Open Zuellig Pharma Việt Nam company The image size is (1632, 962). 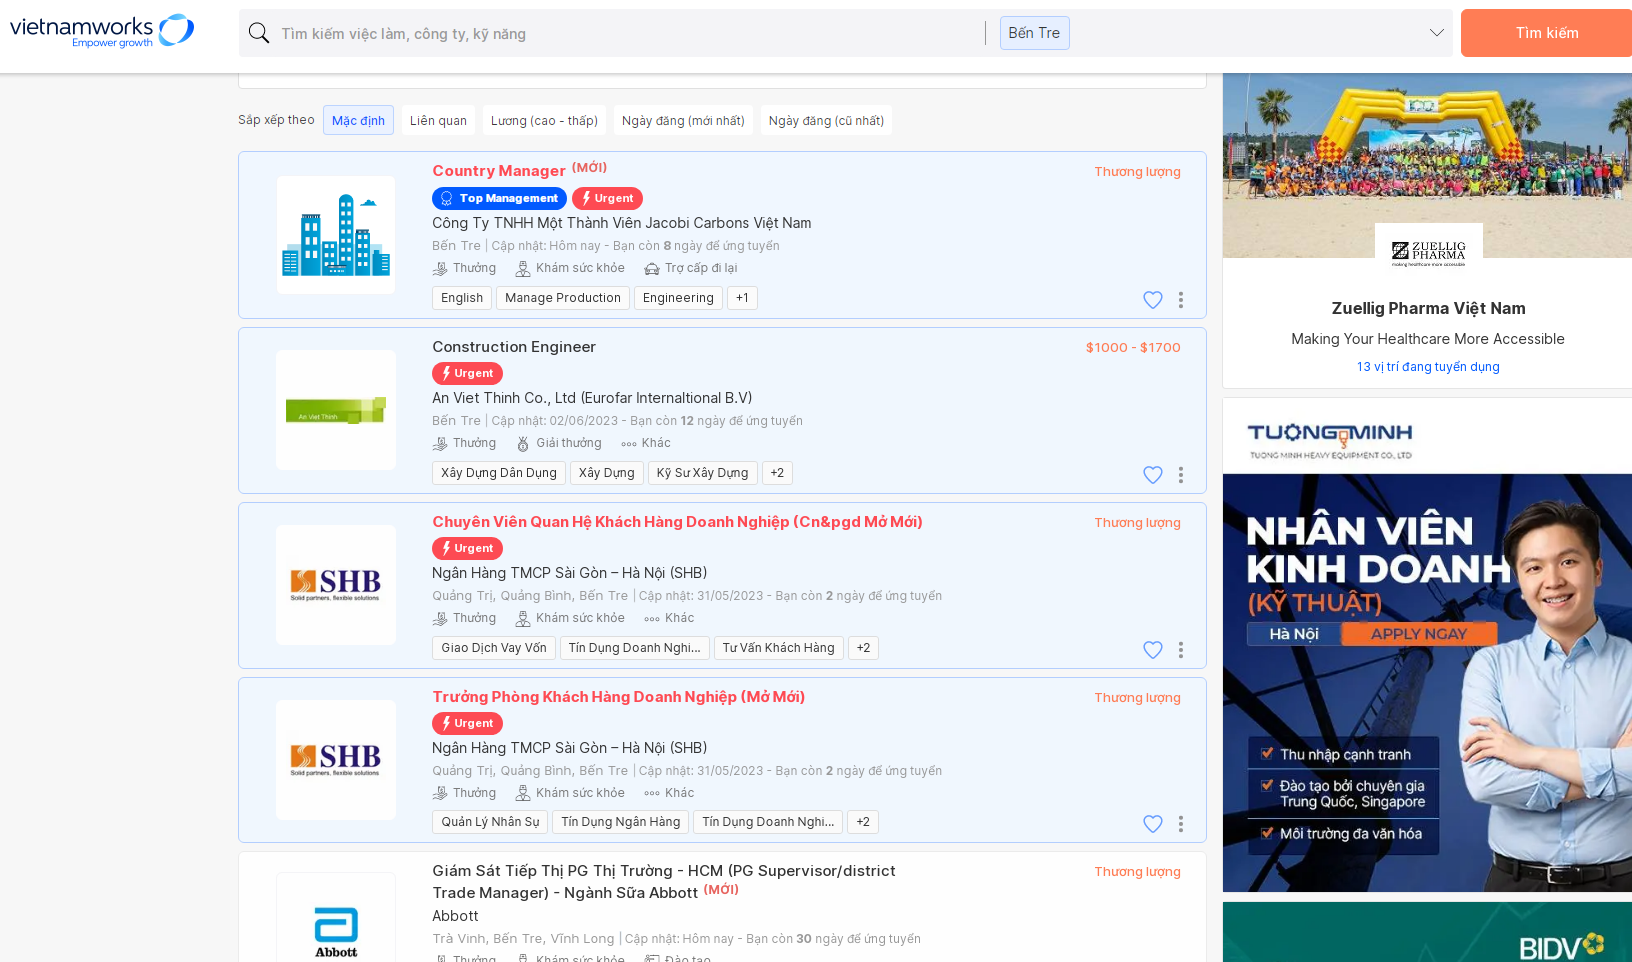click(1428, 308)
